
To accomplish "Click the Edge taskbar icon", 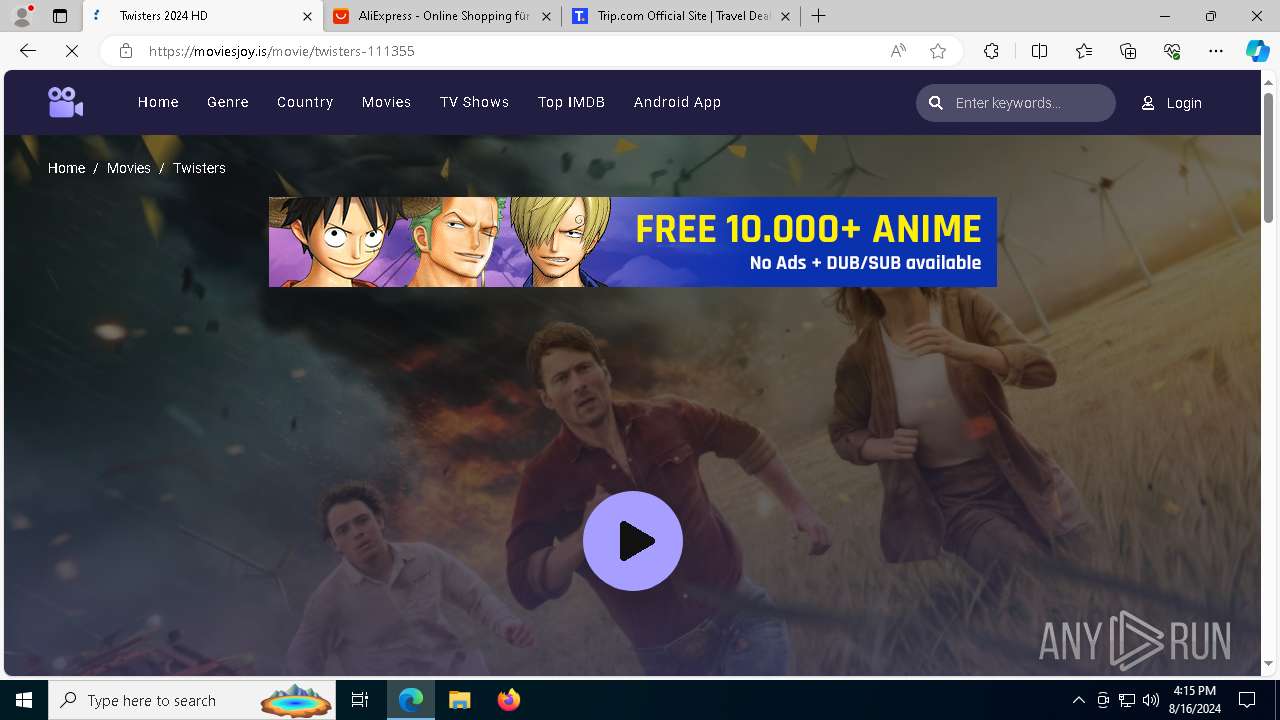I will coord(411,700).
